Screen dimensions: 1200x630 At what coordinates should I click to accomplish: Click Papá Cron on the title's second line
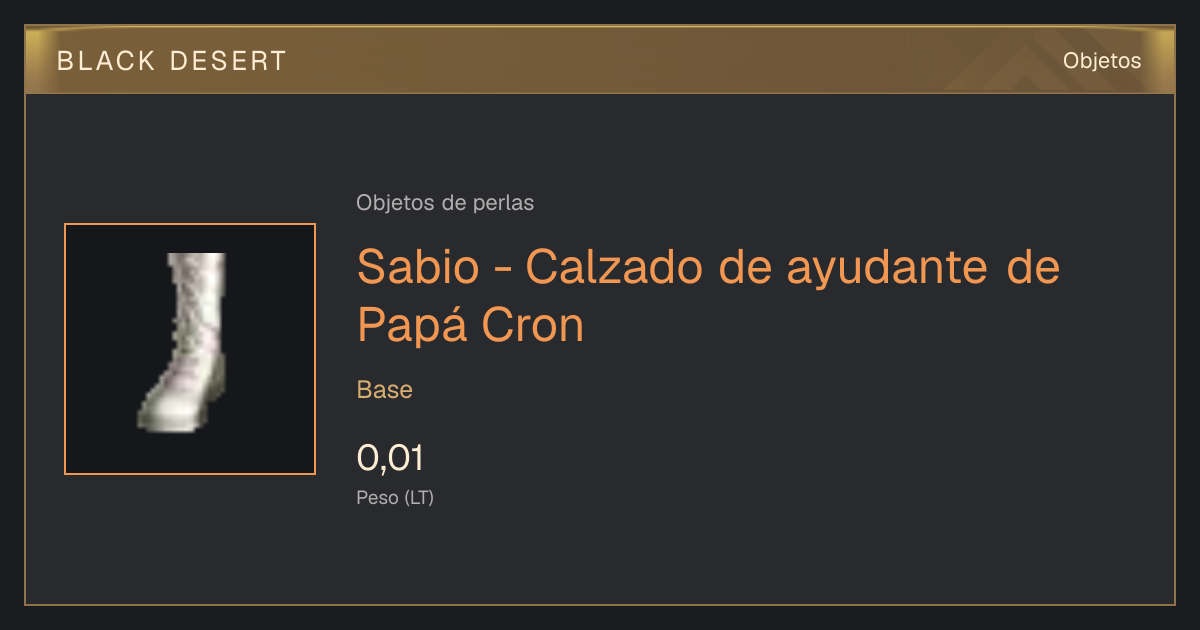click(470, 325)
